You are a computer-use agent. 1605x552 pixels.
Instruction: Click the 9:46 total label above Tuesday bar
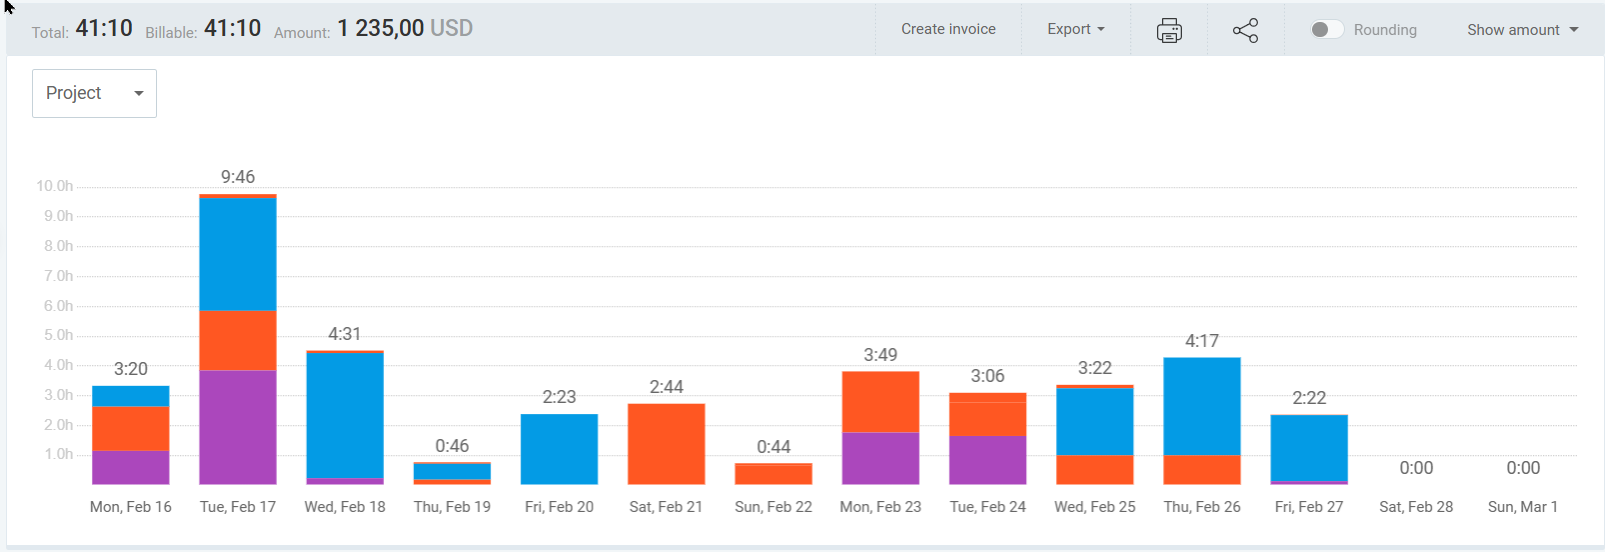click(238, 177)
